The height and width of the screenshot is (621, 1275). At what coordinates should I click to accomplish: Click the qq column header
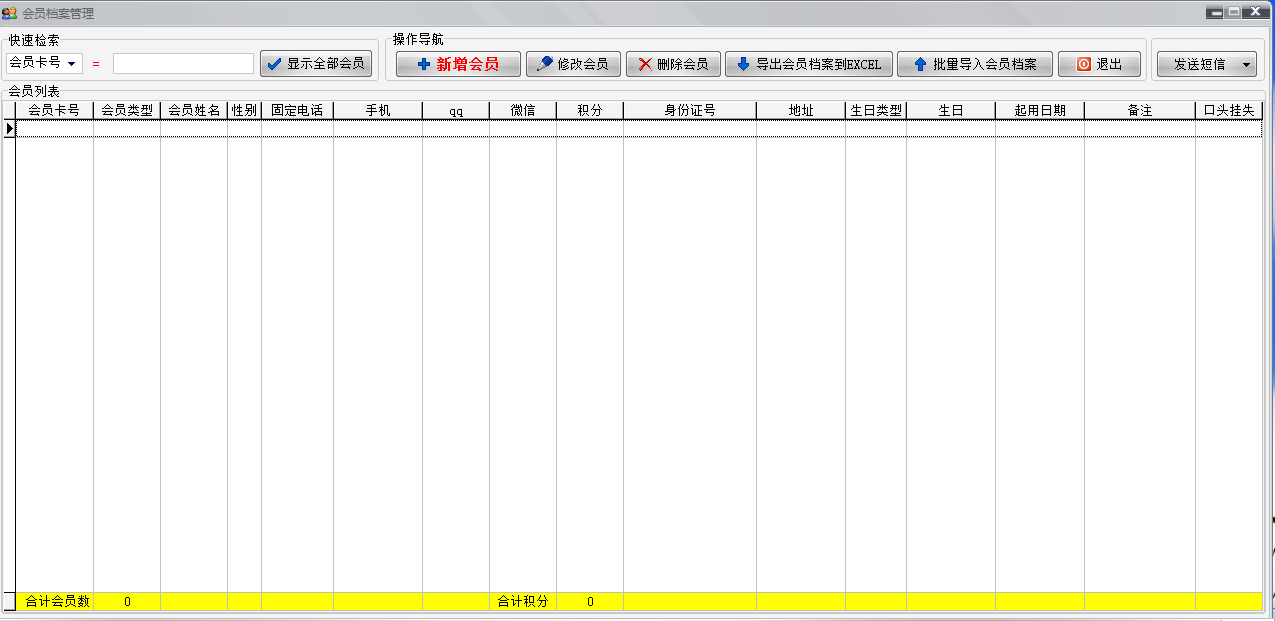click(x=456, y=110)
